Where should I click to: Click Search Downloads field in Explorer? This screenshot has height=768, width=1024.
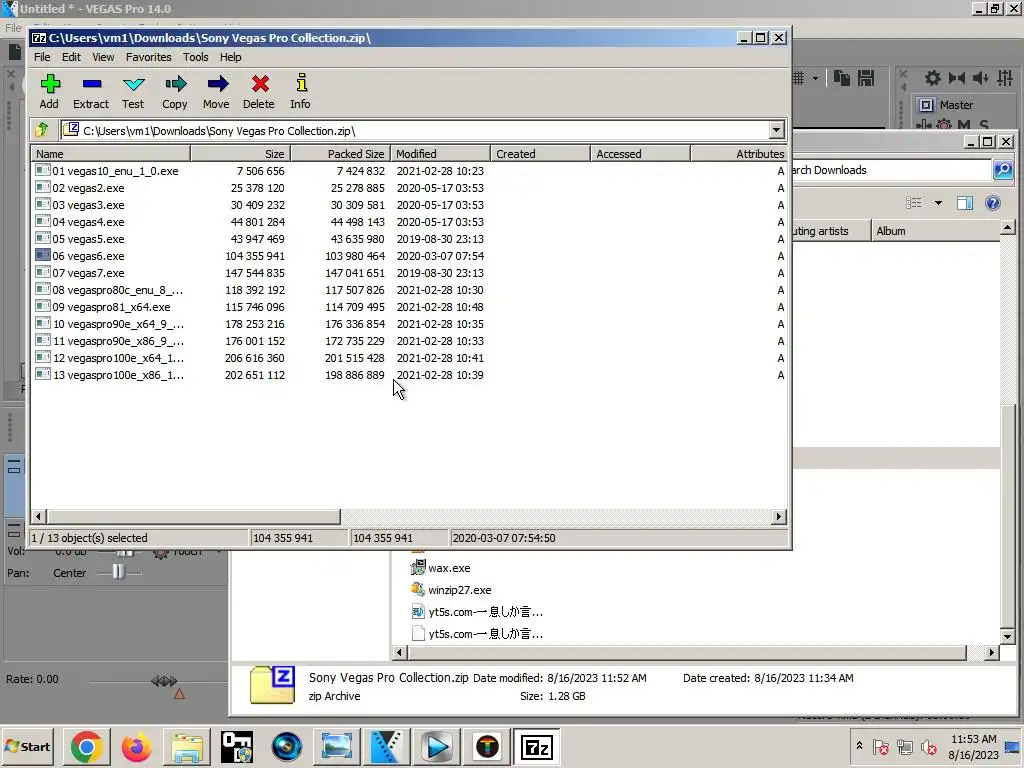pos(891,170)
